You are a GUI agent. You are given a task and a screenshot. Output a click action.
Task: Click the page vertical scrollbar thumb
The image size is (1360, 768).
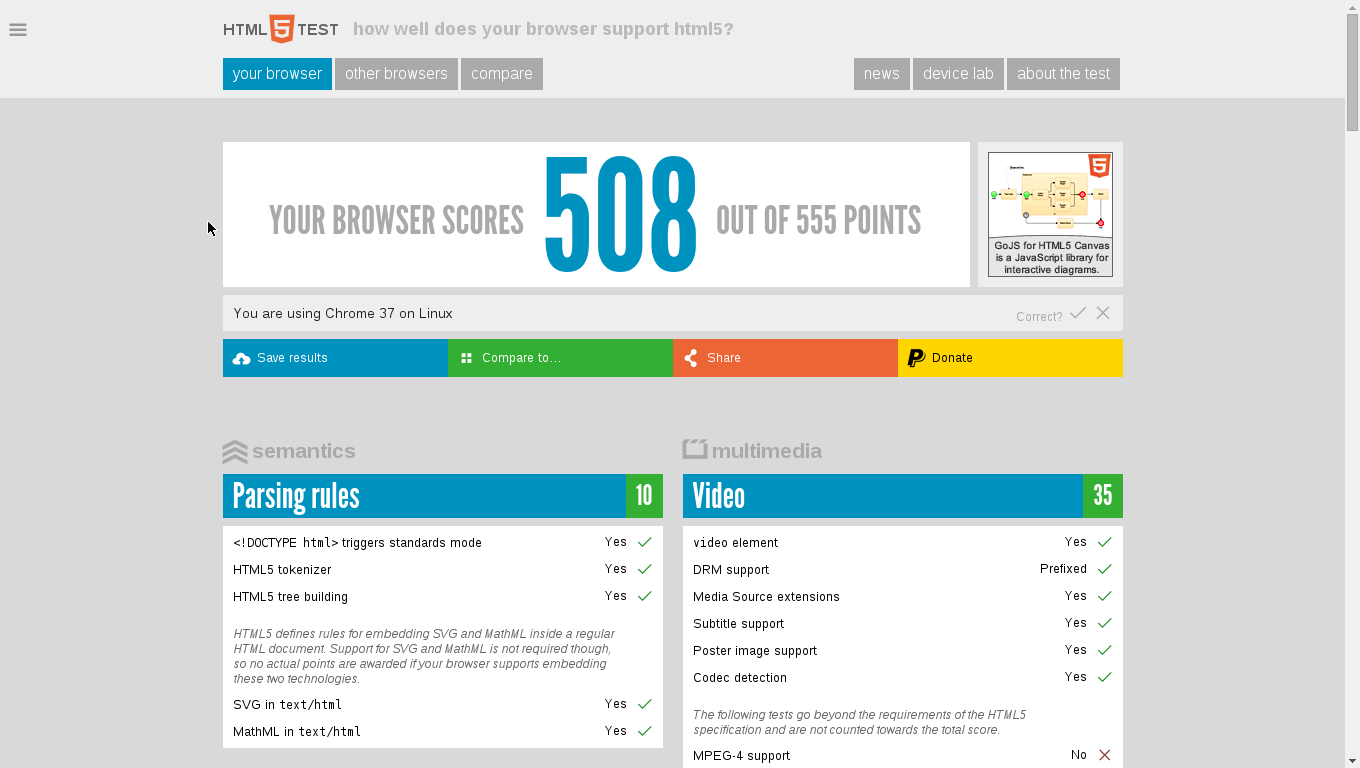pyautogui.click(x=1352, y=73)
